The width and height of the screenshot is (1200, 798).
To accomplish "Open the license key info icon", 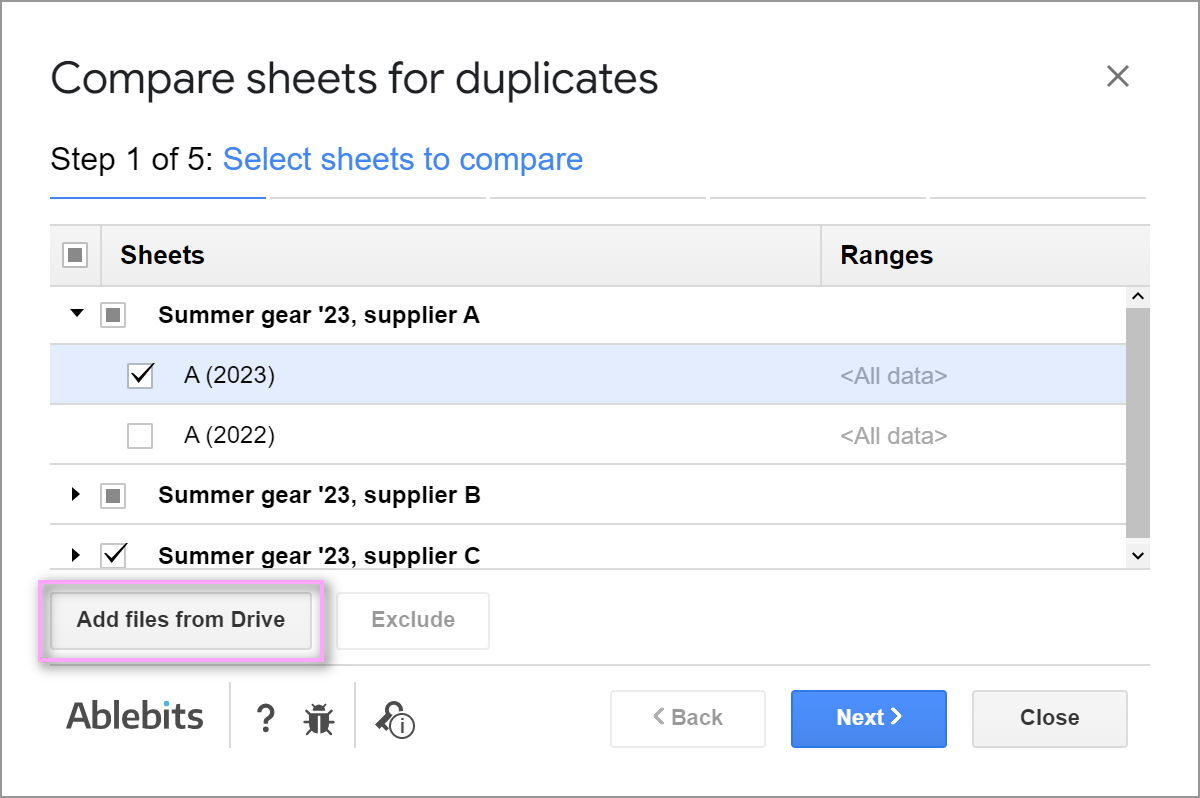I will click(395, 719).
